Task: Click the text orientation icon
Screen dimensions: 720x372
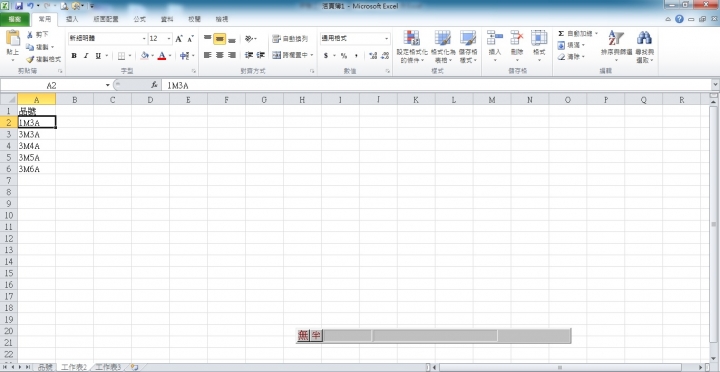Action: 248,39
